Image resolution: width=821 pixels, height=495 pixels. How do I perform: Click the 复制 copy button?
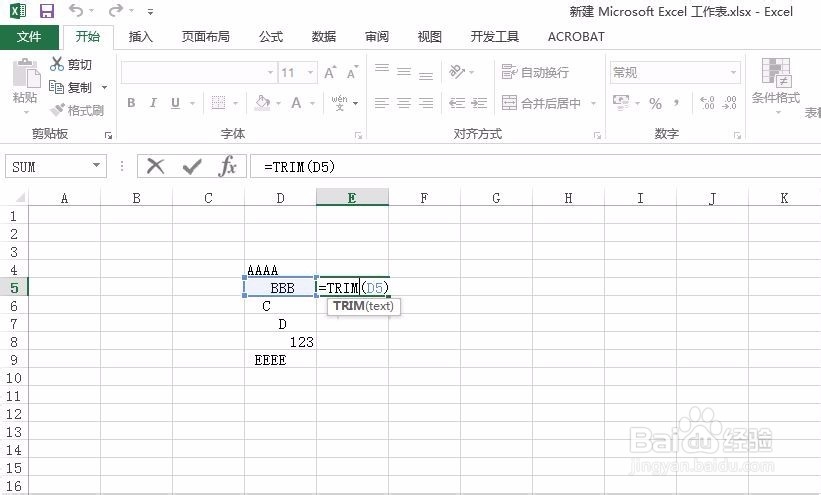[70, 87]
